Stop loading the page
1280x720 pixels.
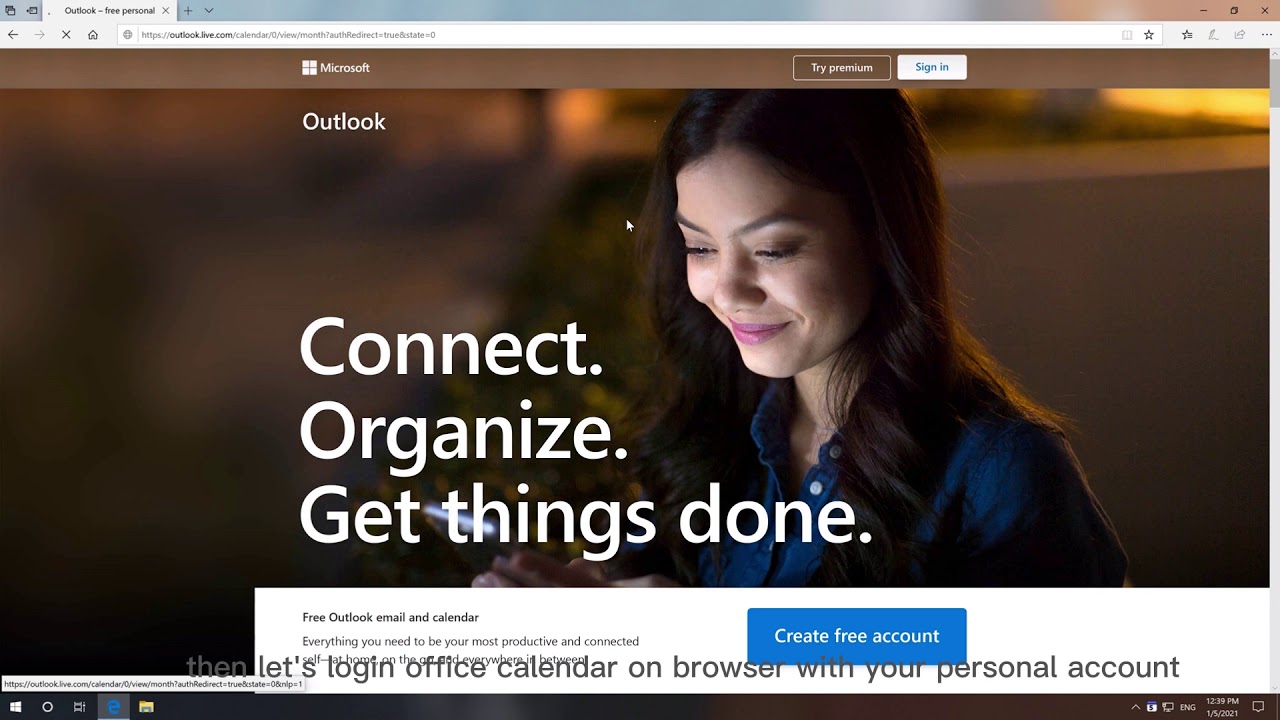[x=66, y=35]
